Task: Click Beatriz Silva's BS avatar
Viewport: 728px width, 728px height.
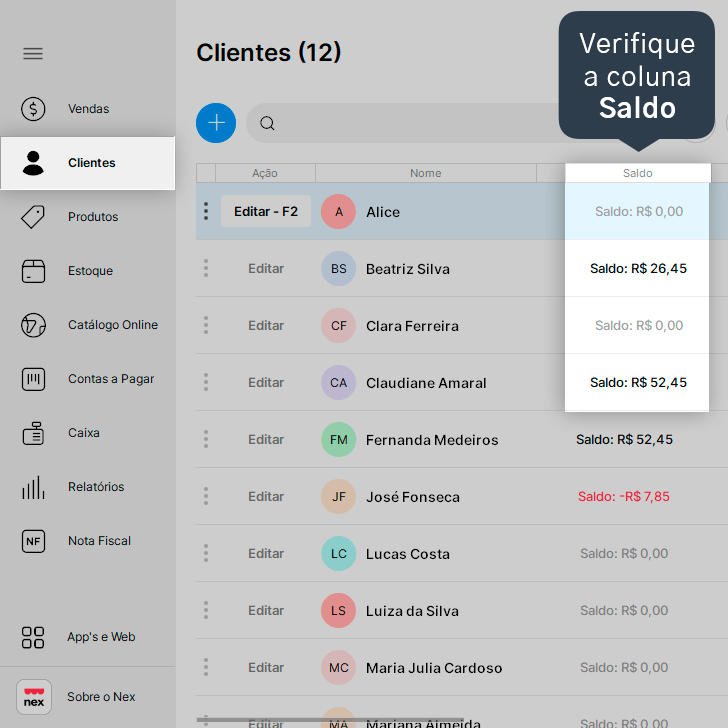Action: point(338,269)
